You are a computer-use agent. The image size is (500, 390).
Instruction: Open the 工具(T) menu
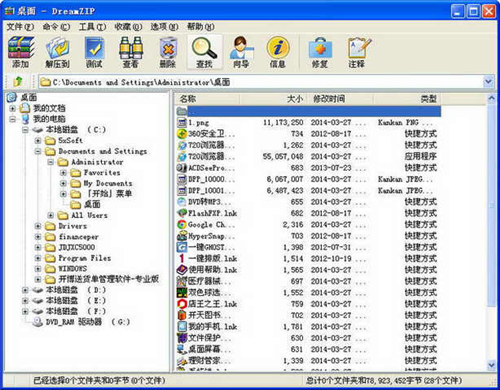[92, 27]
